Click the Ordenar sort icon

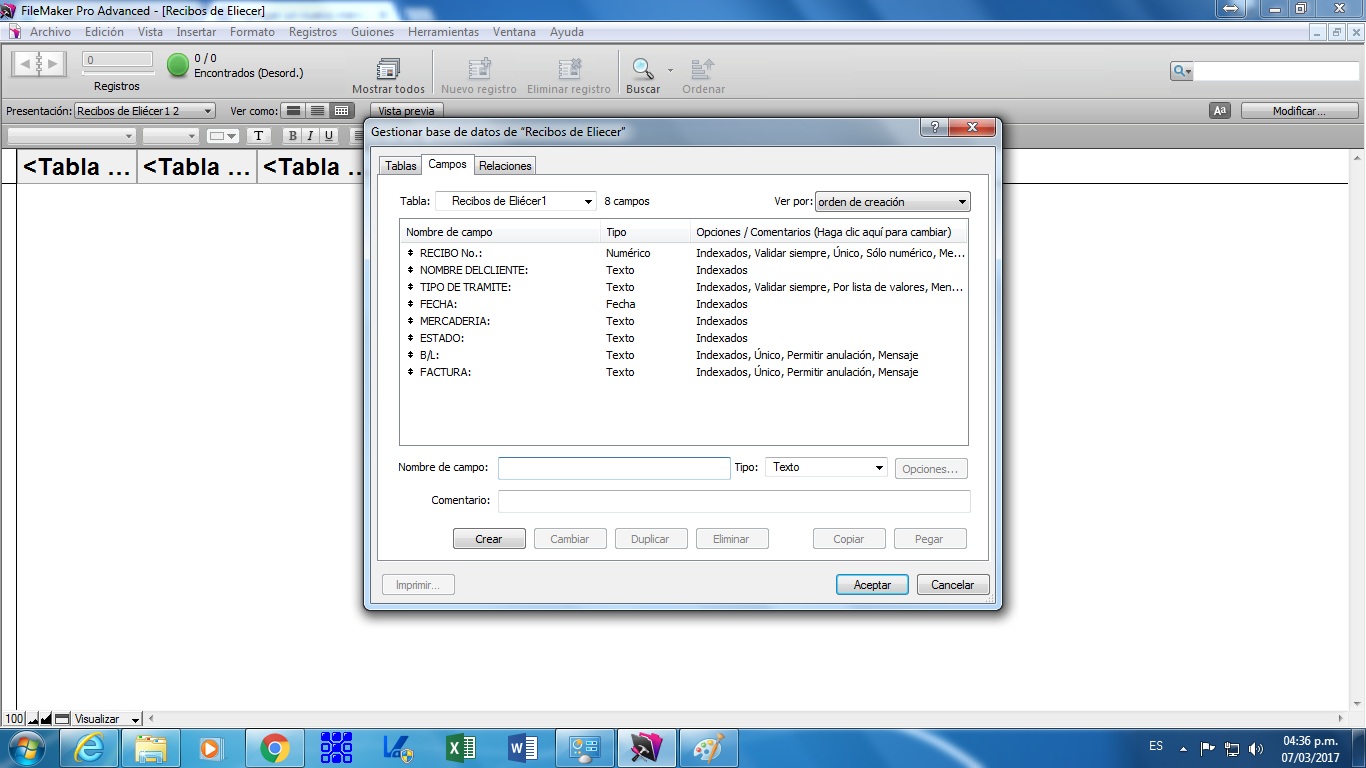click(x=703, y=69)
